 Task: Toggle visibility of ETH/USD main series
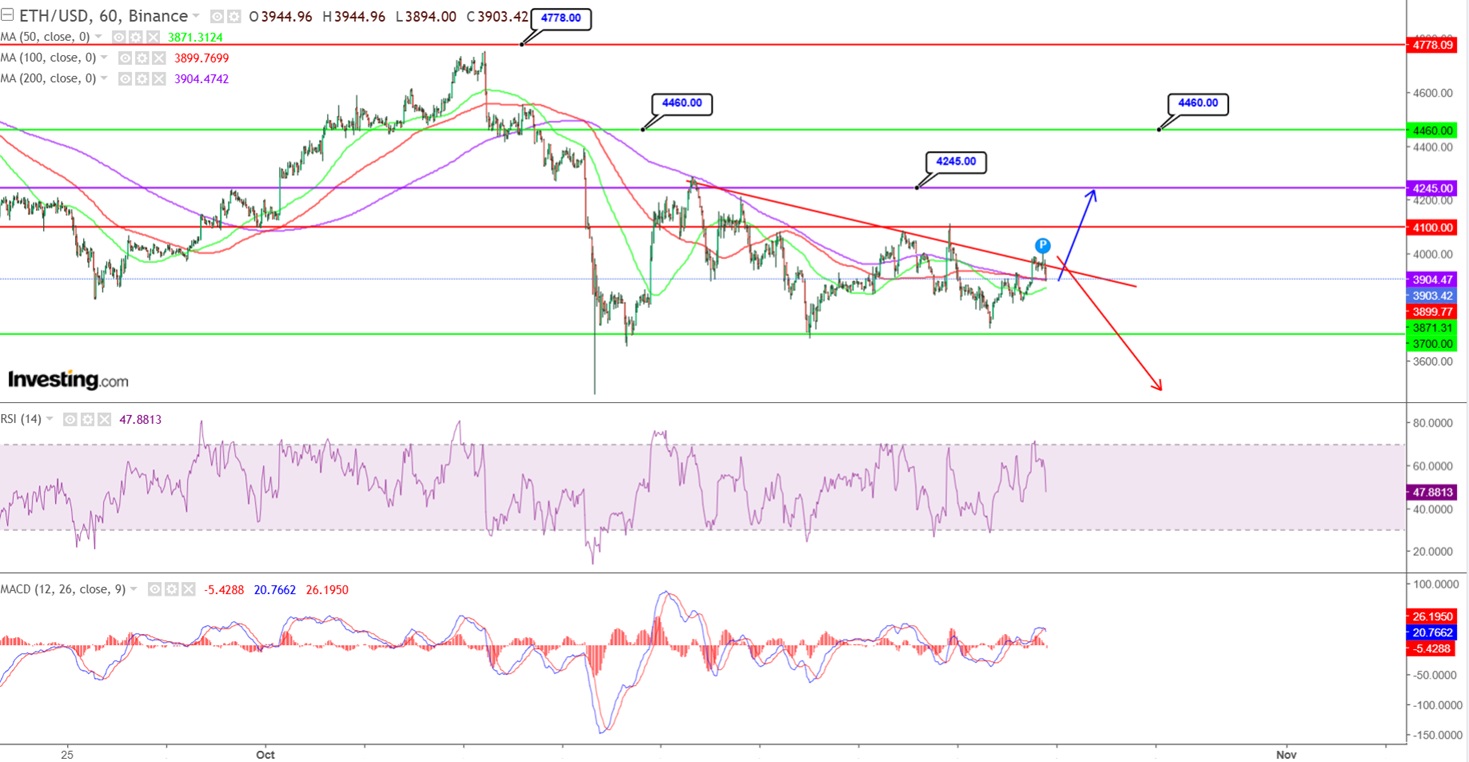216,17
